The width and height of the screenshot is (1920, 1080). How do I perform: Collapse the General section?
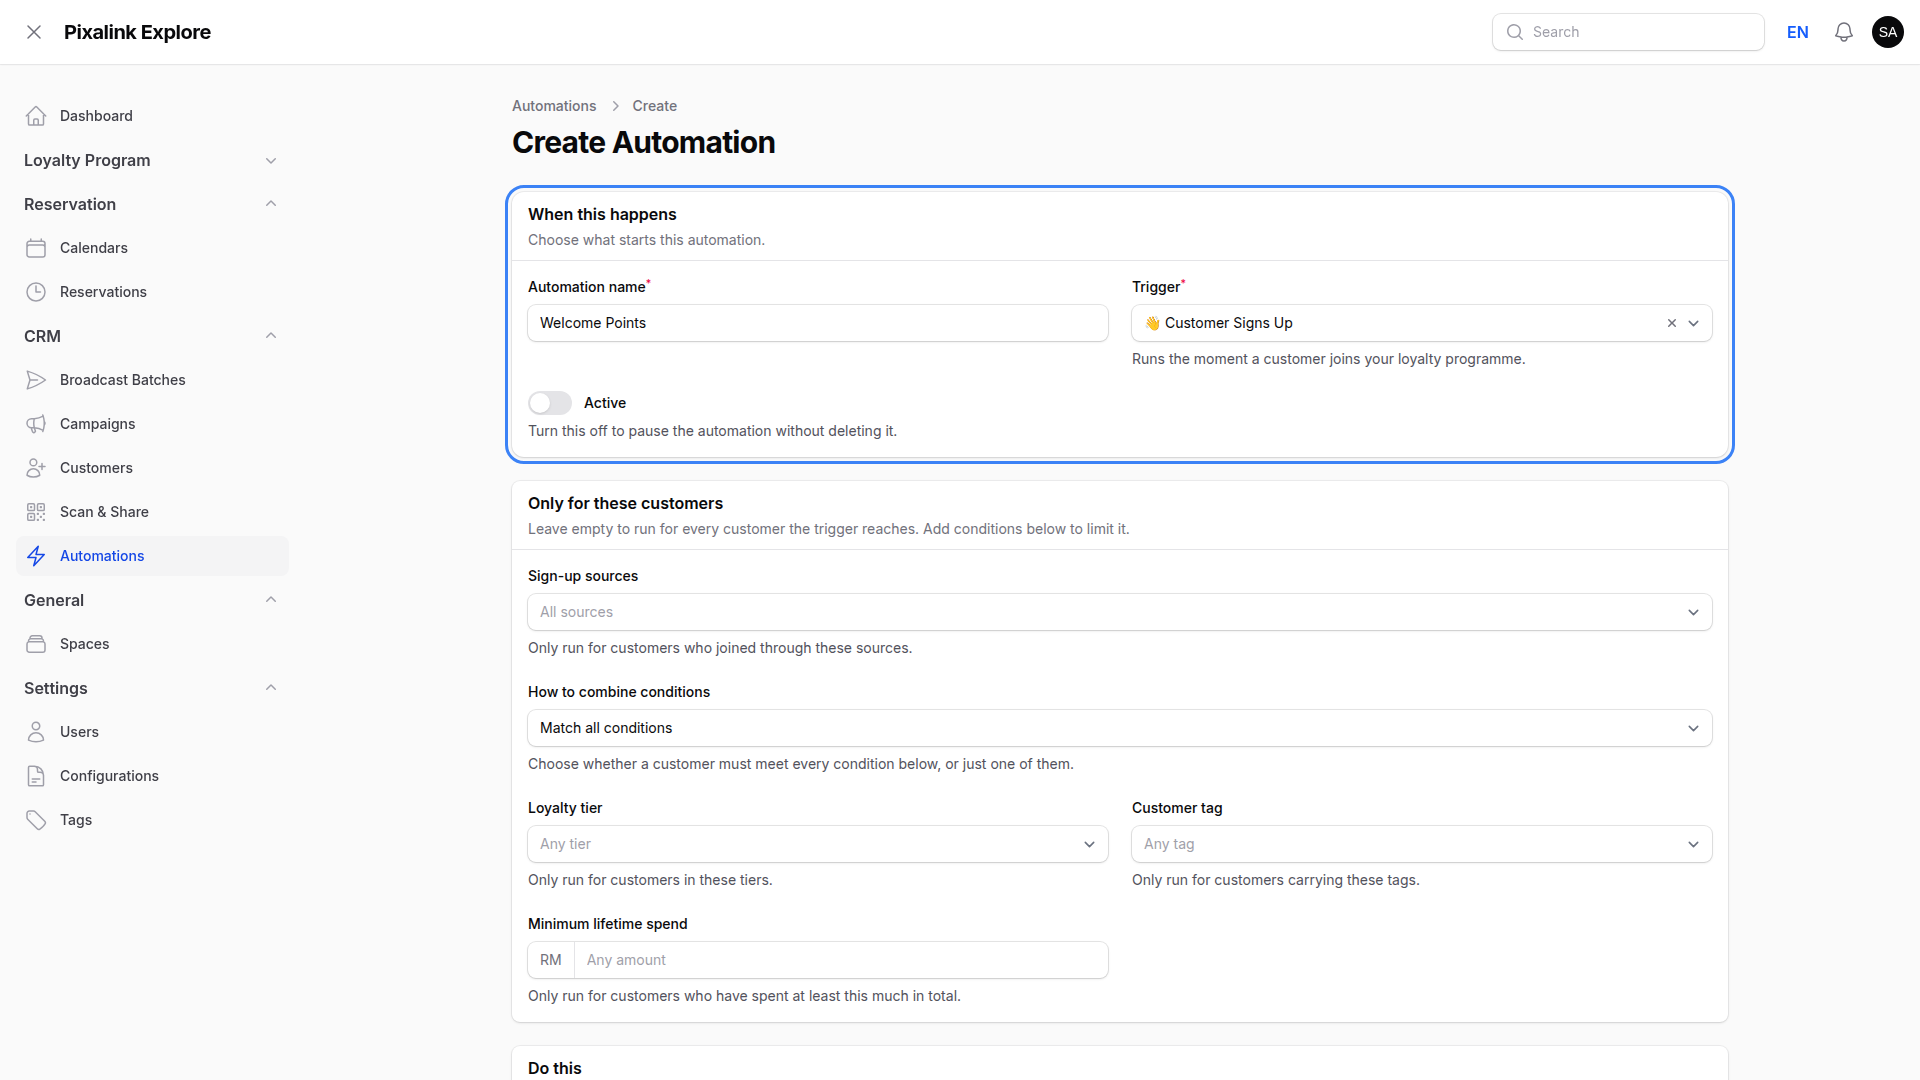coord(271,600)
